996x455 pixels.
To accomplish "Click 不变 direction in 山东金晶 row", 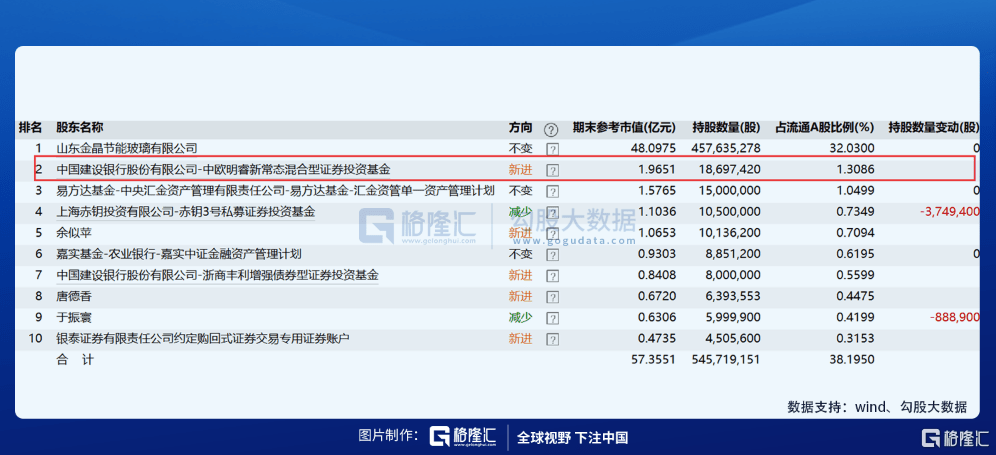I will point(520,148).
